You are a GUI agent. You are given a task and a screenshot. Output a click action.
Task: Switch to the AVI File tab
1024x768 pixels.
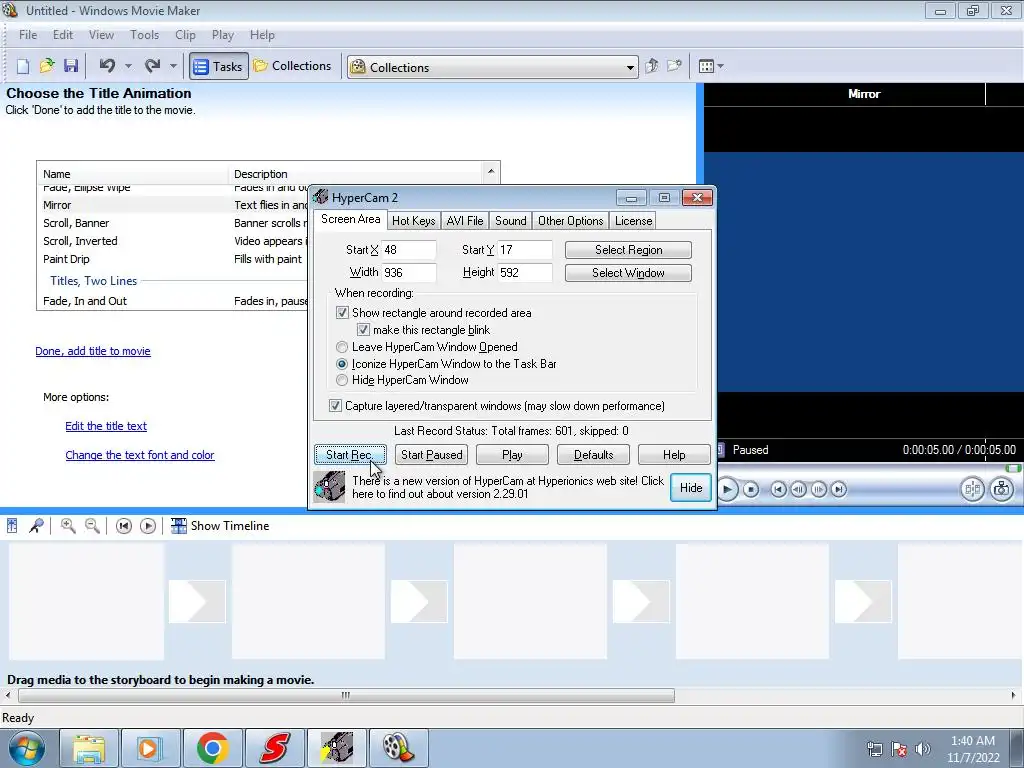465,221
